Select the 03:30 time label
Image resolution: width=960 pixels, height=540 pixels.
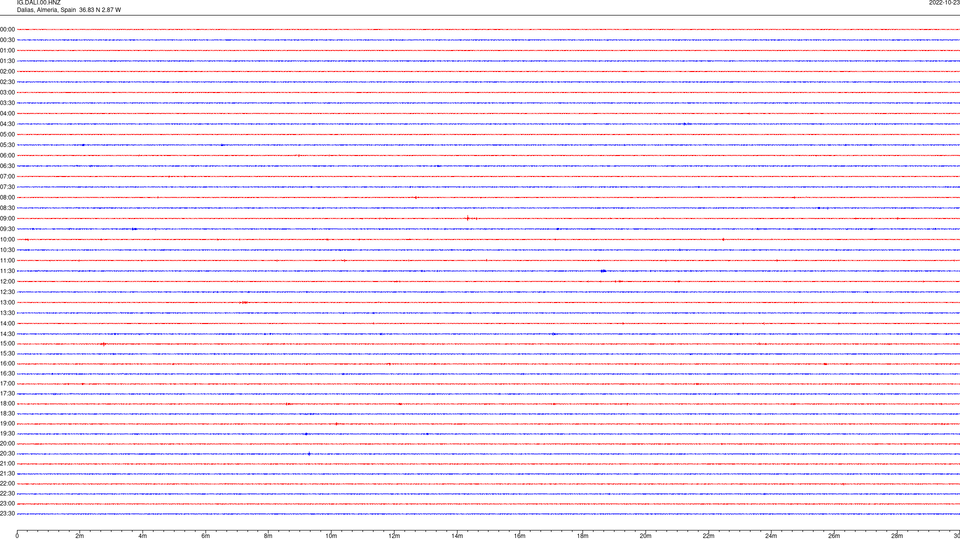pyautogui.click(x=7, y=103)
